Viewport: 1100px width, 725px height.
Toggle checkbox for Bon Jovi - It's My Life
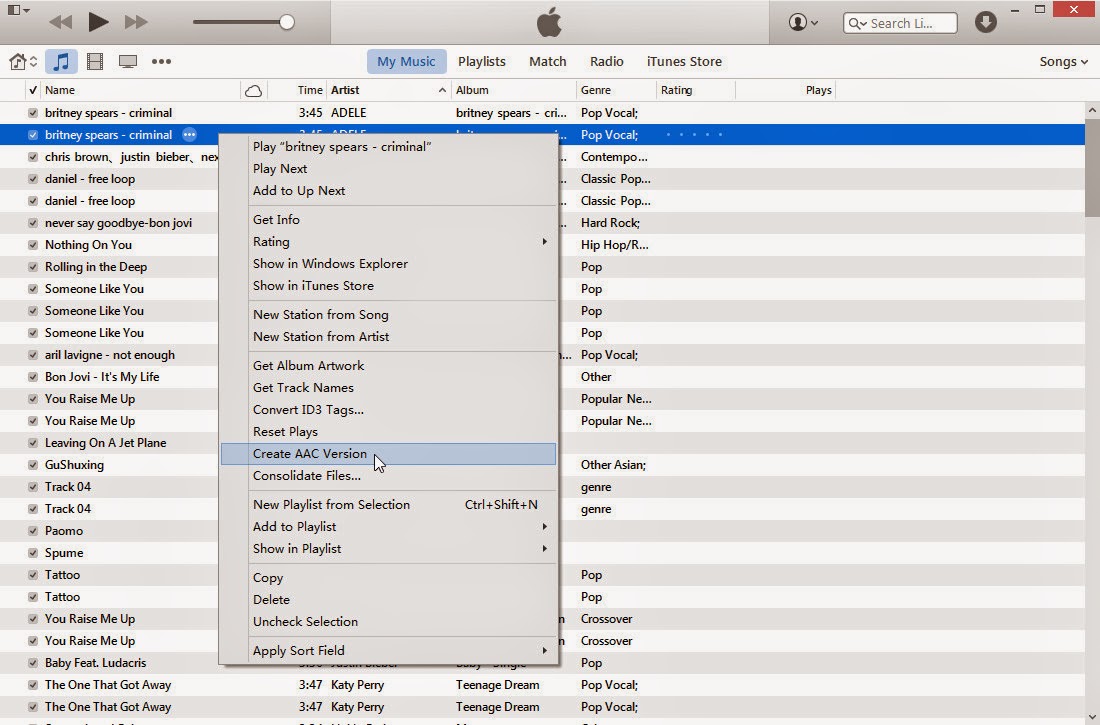(33, 377)
